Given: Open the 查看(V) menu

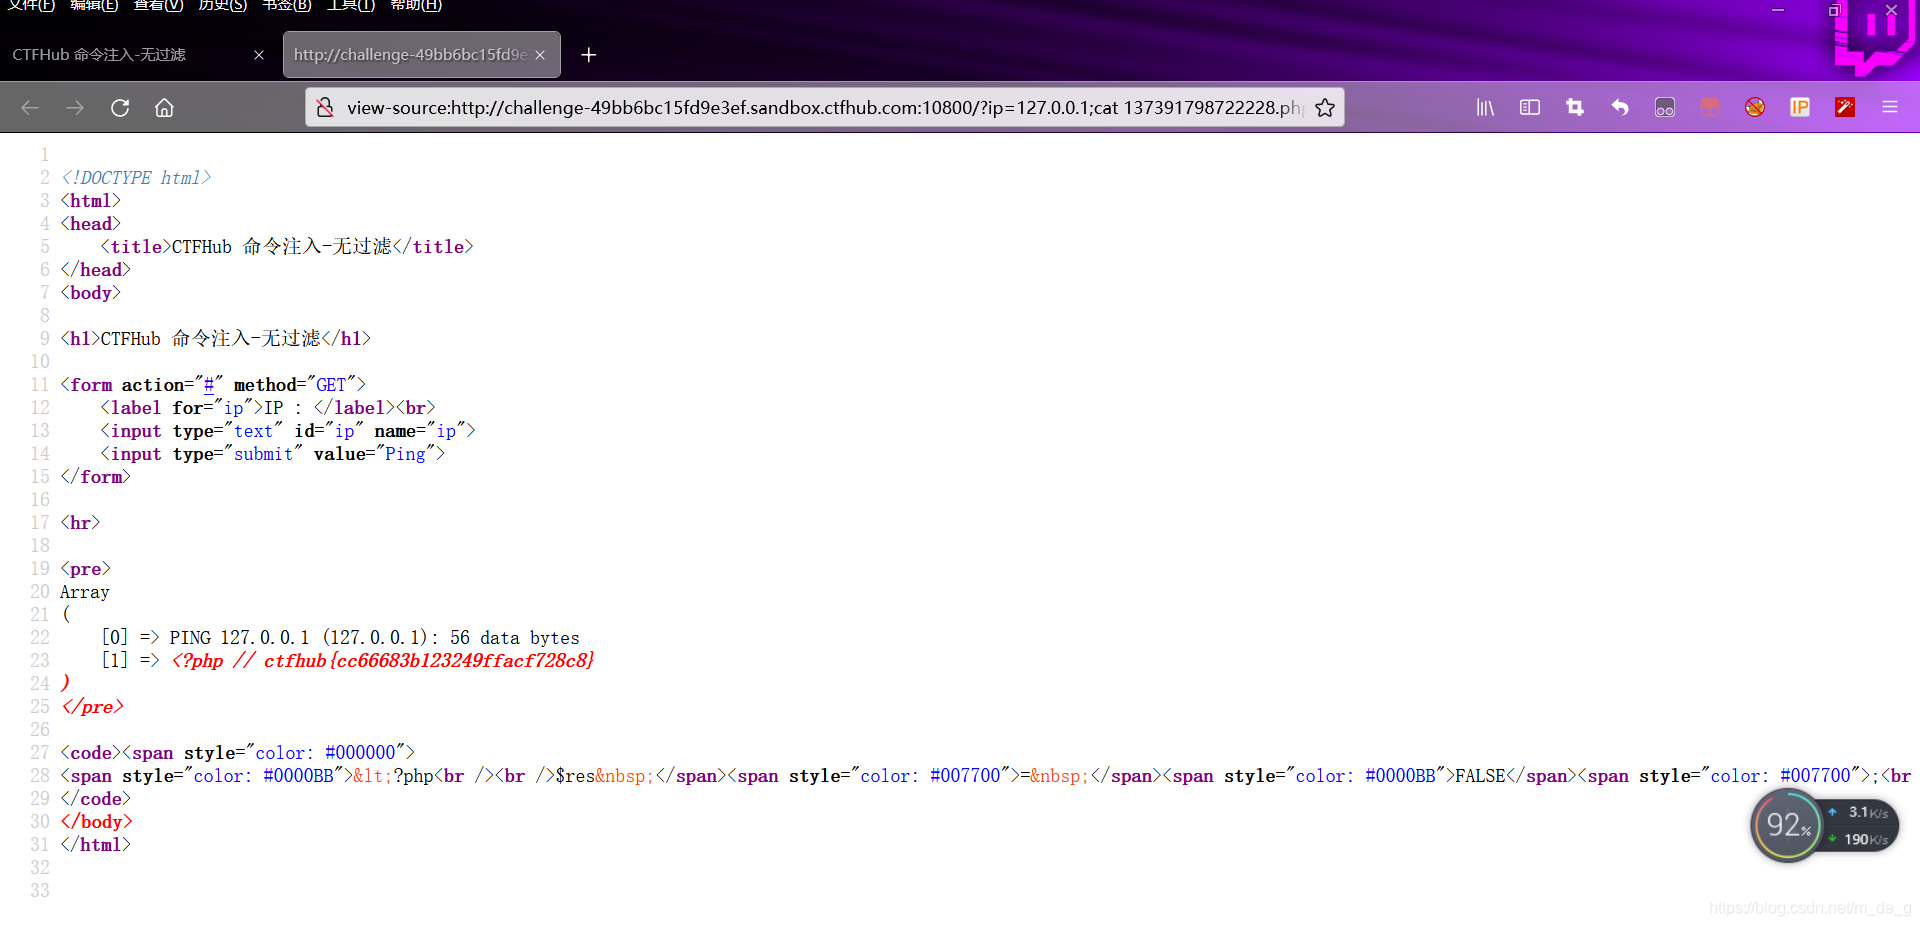Looking at the screenshot, I should [x=158, y=5].
